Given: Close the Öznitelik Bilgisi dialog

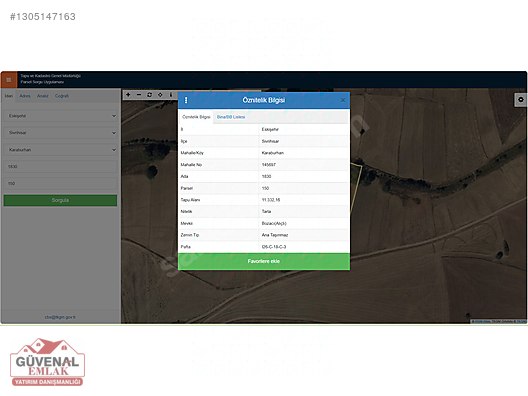Looking at the screenshot, I should coord(342,100).
